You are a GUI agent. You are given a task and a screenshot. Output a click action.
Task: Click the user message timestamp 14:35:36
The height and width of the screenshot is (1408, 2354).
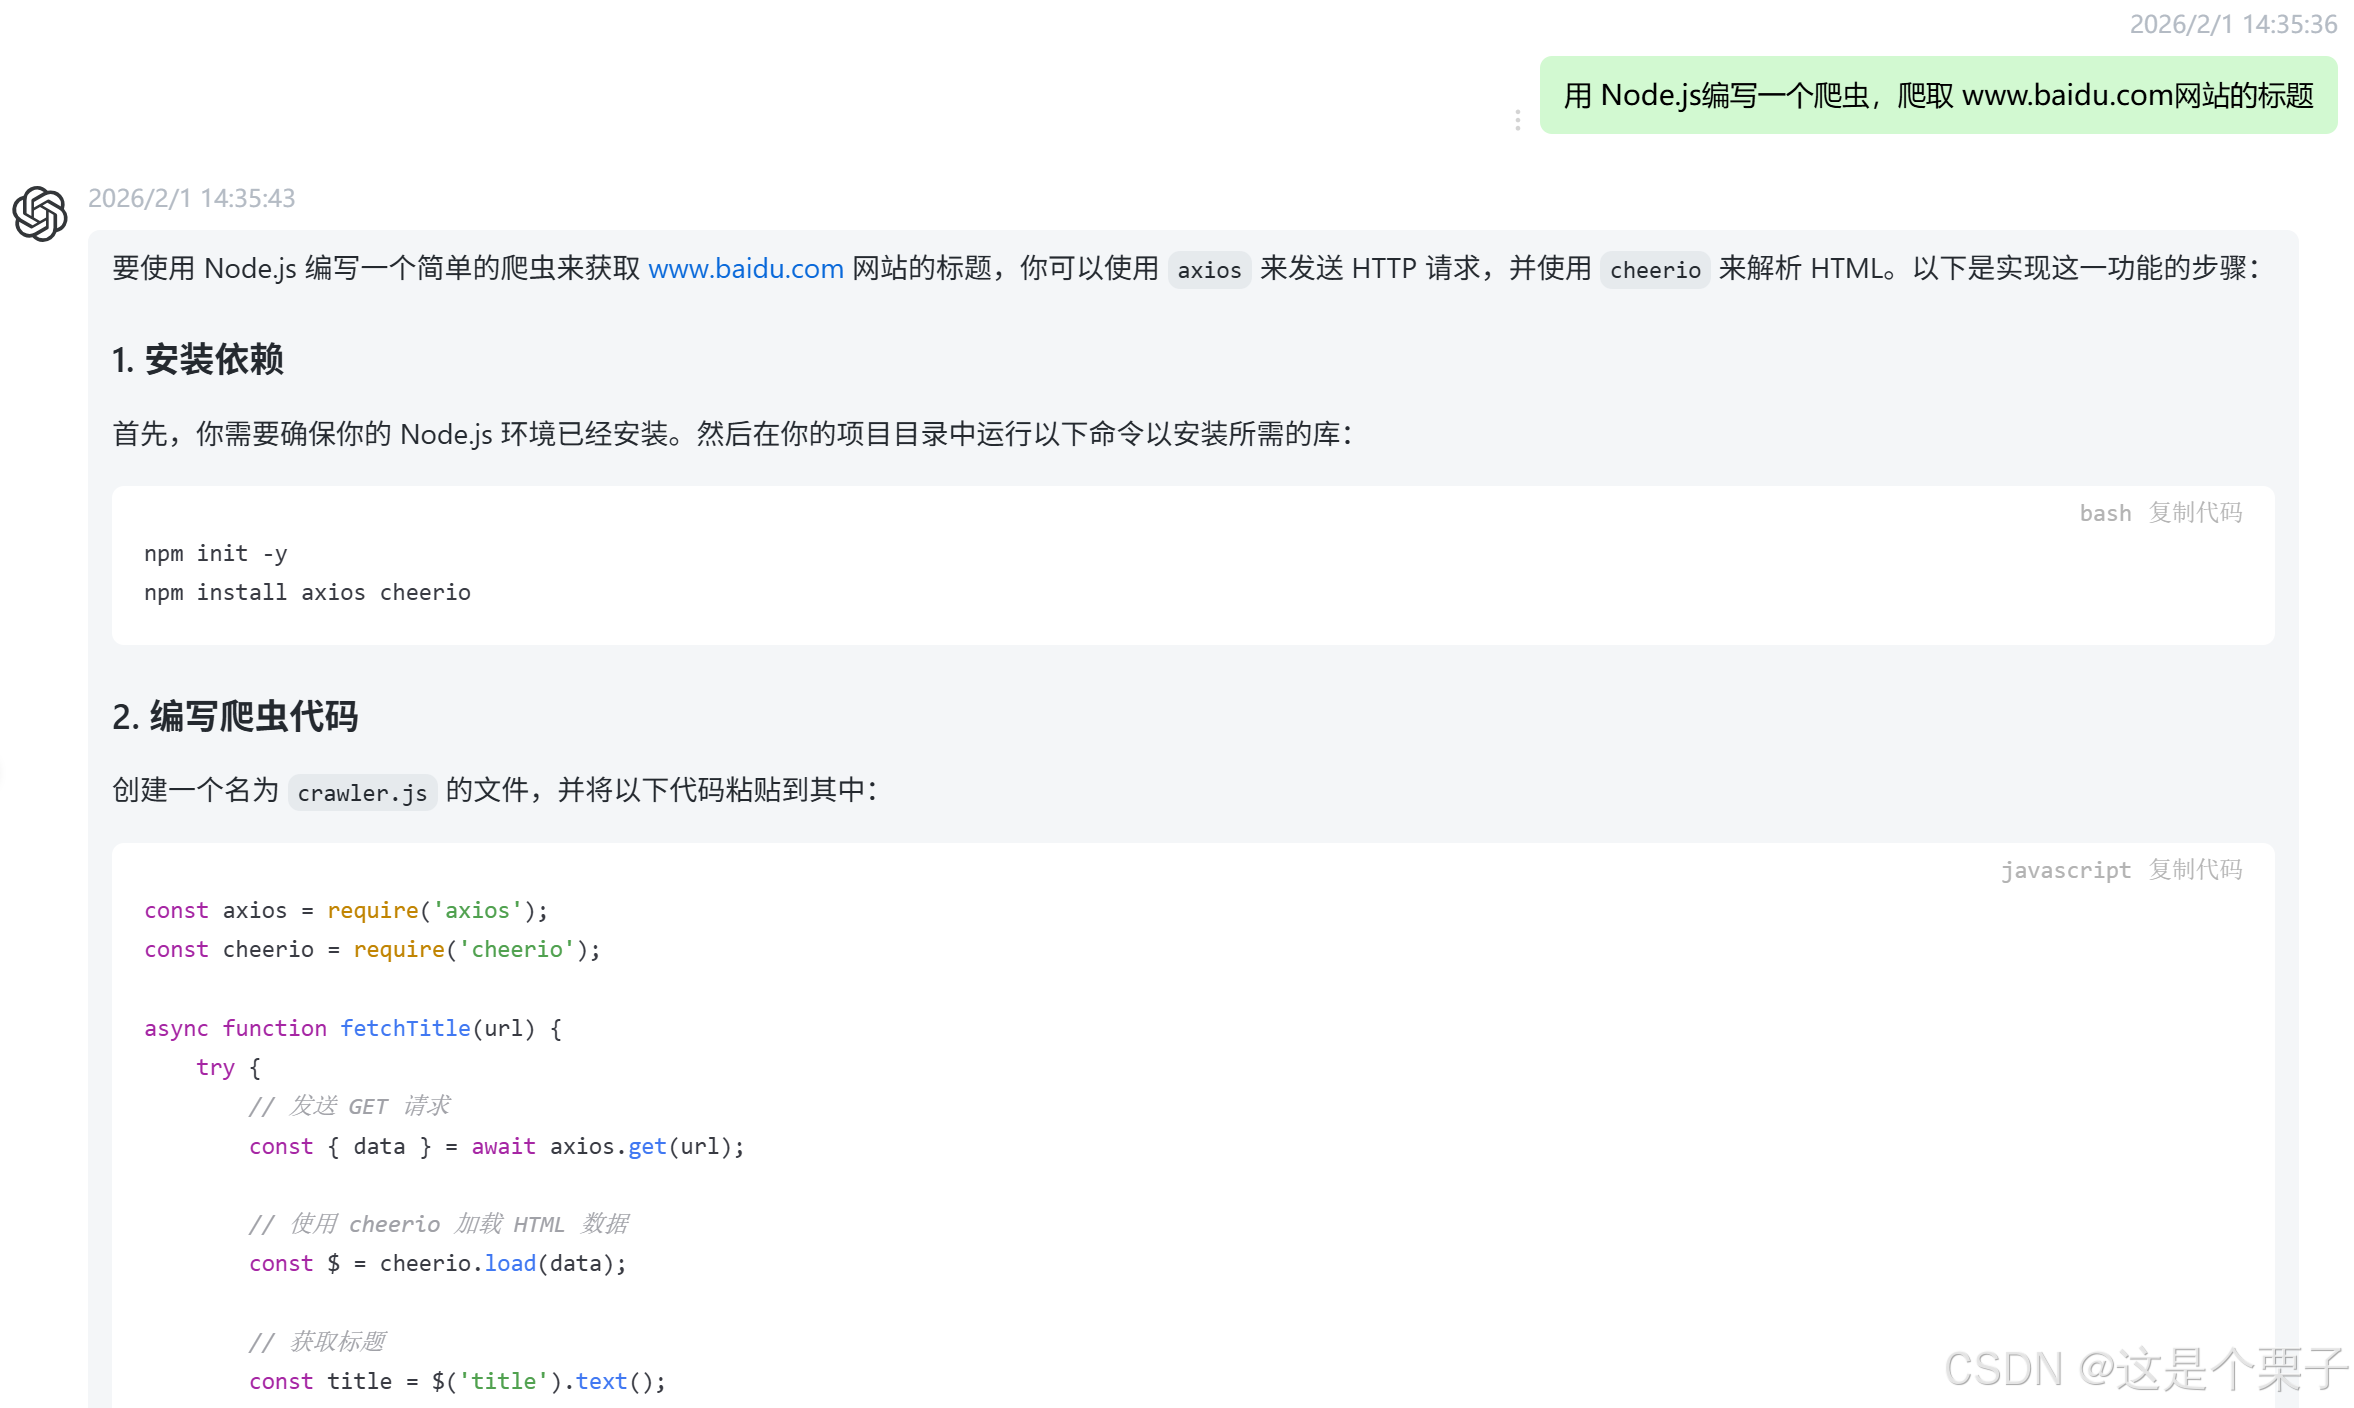click(2232, 24)
